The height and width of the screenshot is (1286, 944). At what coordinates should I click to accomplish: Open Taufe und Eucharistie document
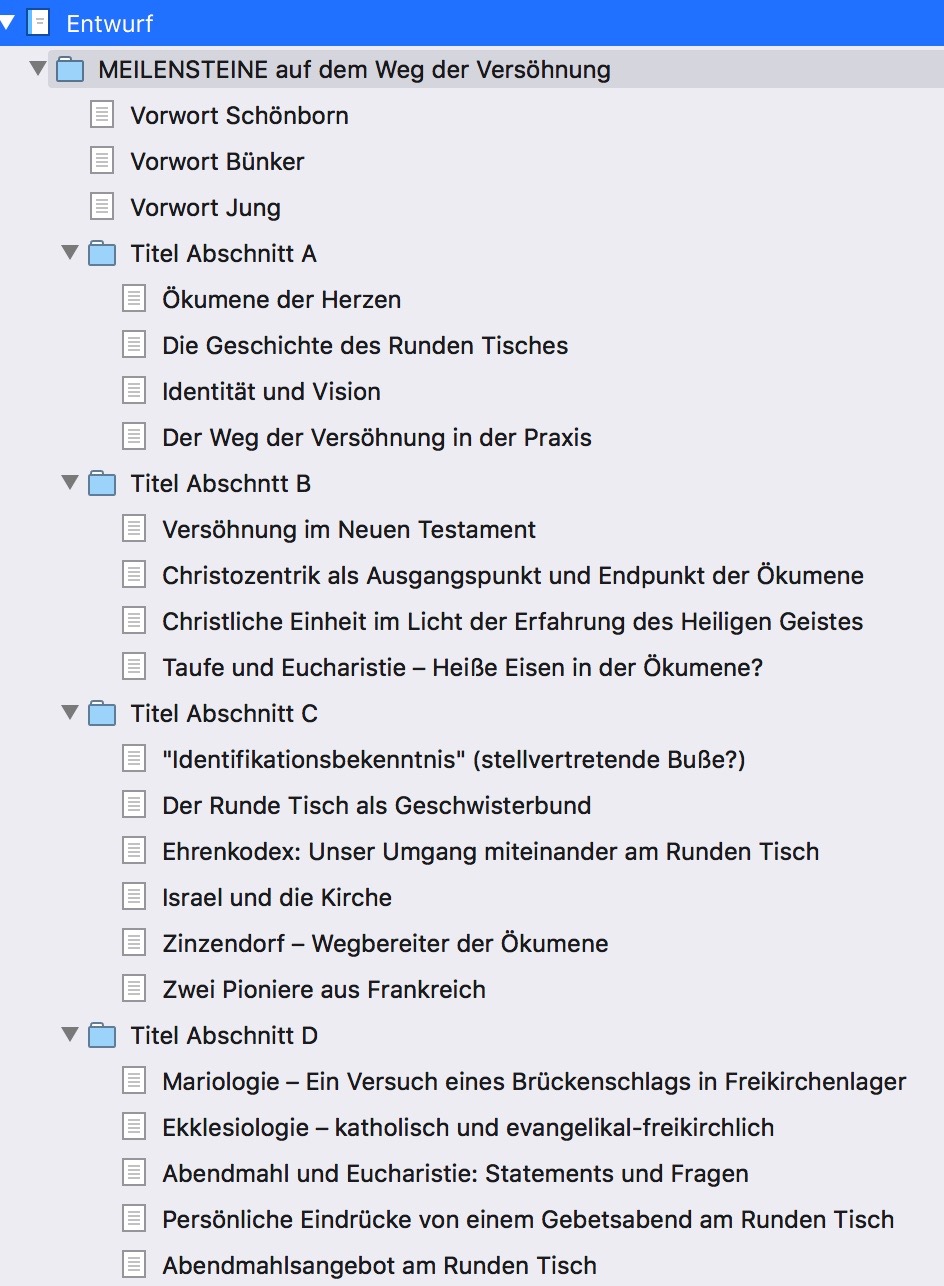[462, 667]
